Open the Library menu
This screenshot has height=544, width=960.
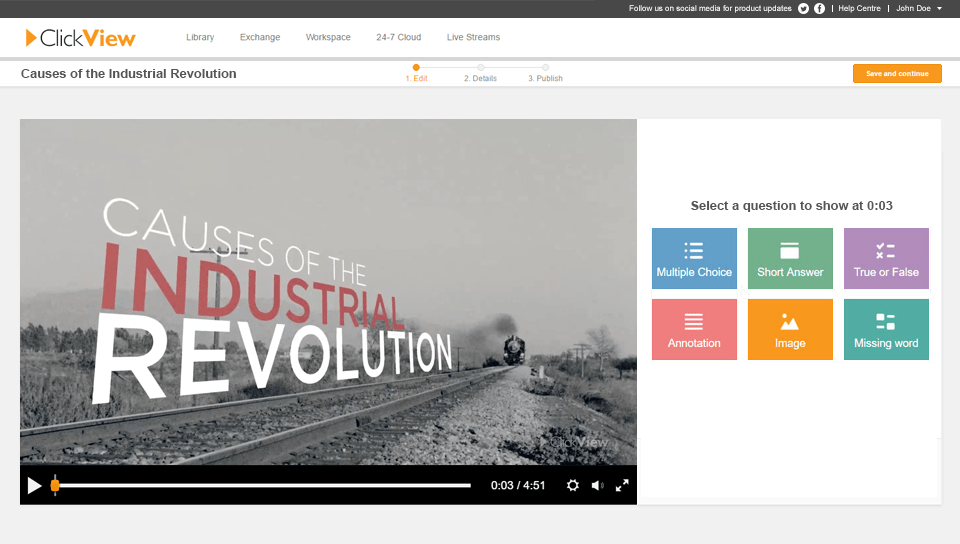[x=200, y=37]
